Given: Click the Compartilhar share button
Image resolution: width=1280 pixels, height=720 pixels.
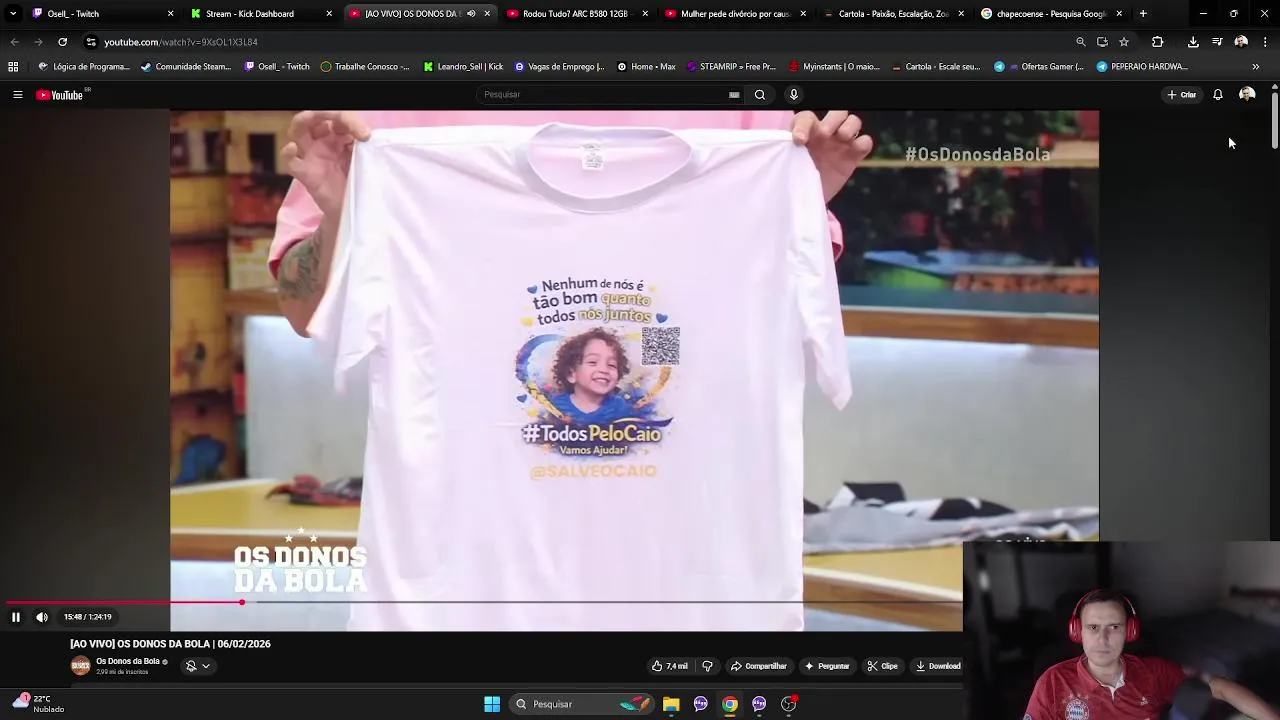Looking at the screenshot, I should (759, 666).
